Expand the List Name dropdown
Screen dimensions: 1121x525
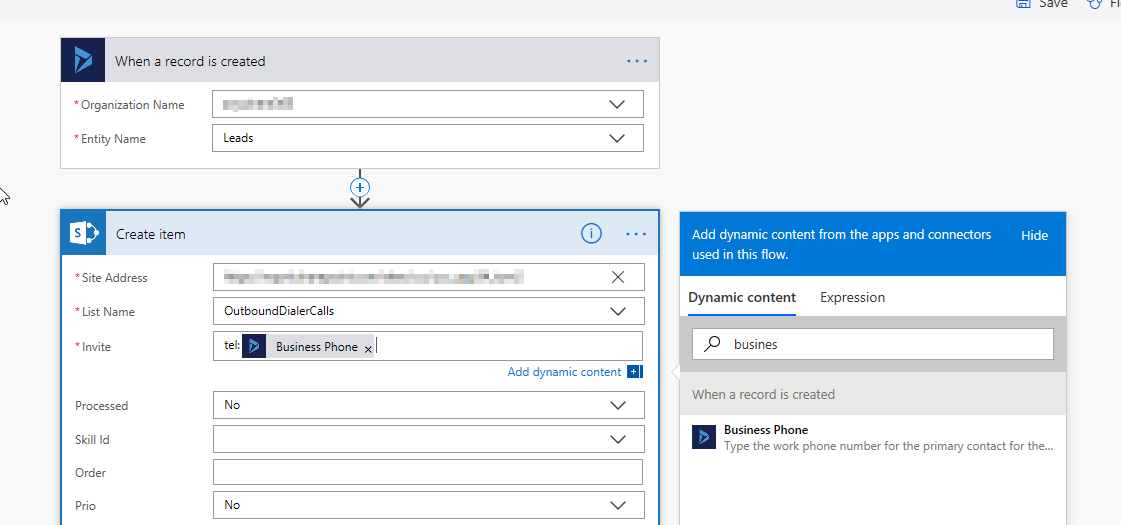pos(617,312)
